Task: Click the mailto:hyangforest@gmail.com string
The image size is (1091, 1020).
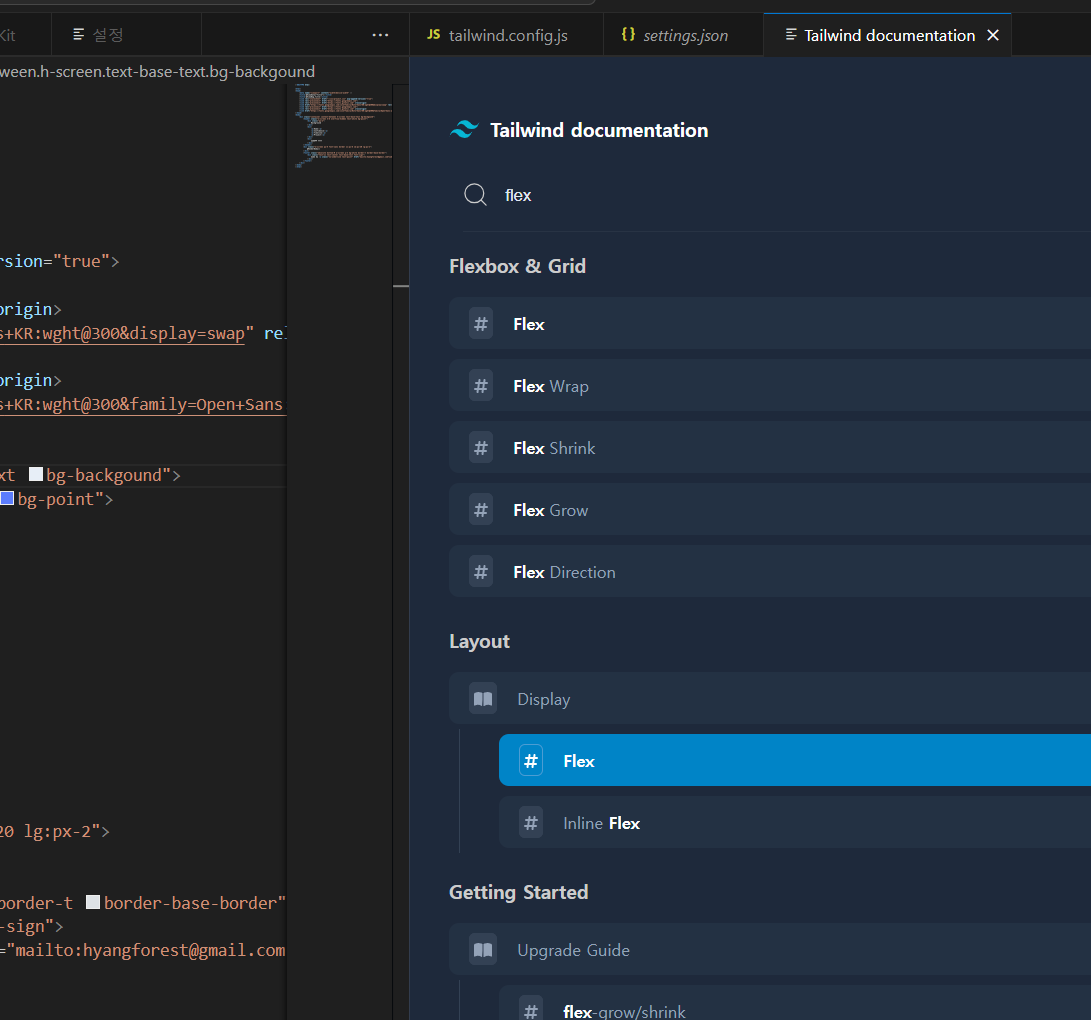Action: [150, 950]
